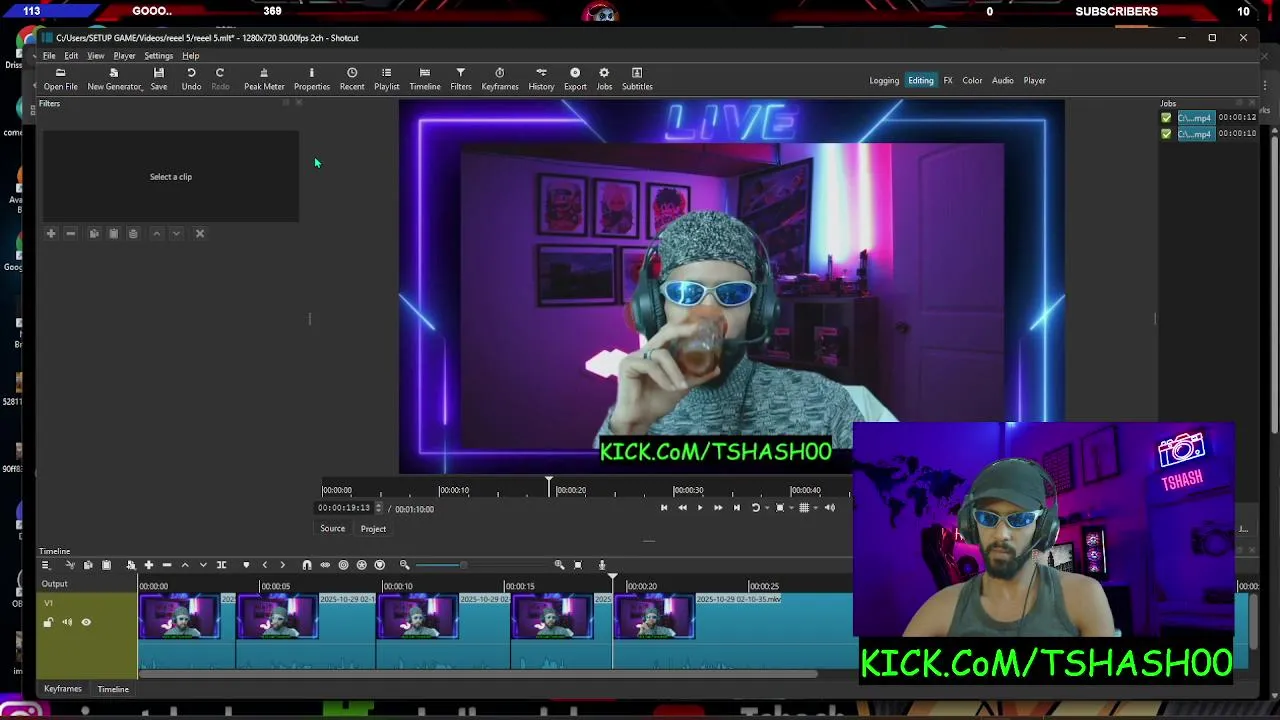
Task: Play the video in player
Action: coord(700,508)
